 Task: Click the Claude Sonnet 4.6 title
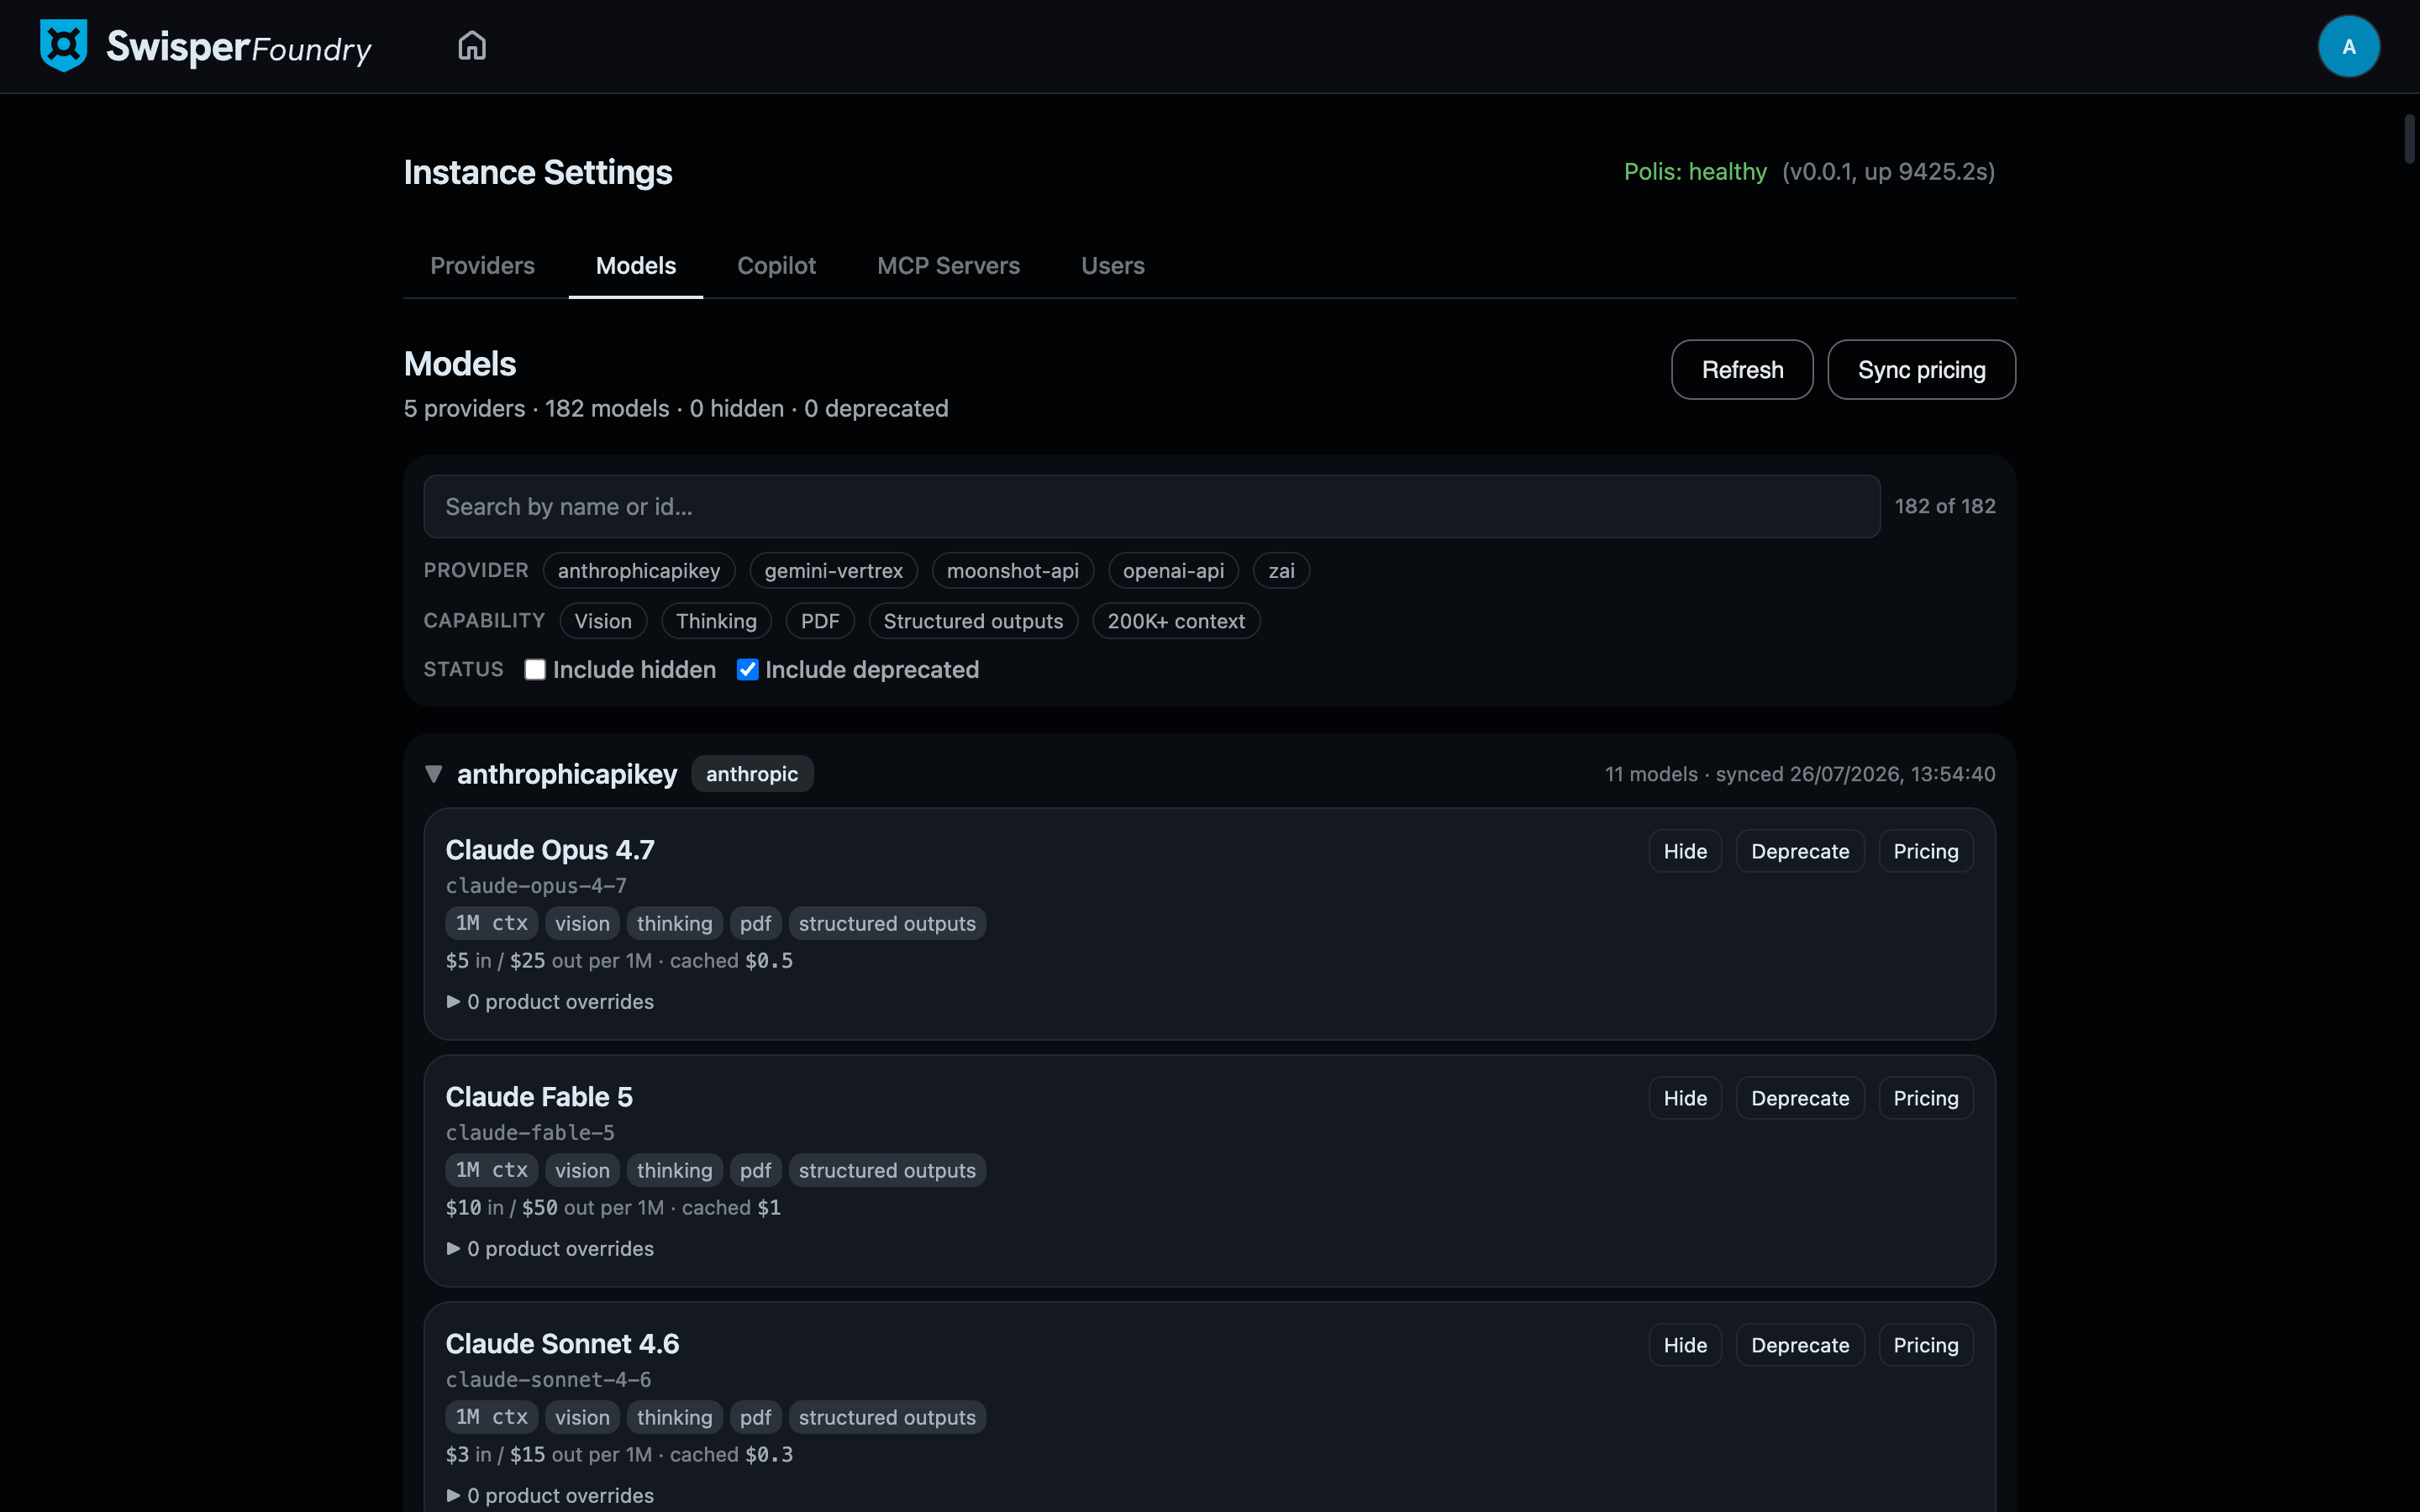562,1344
